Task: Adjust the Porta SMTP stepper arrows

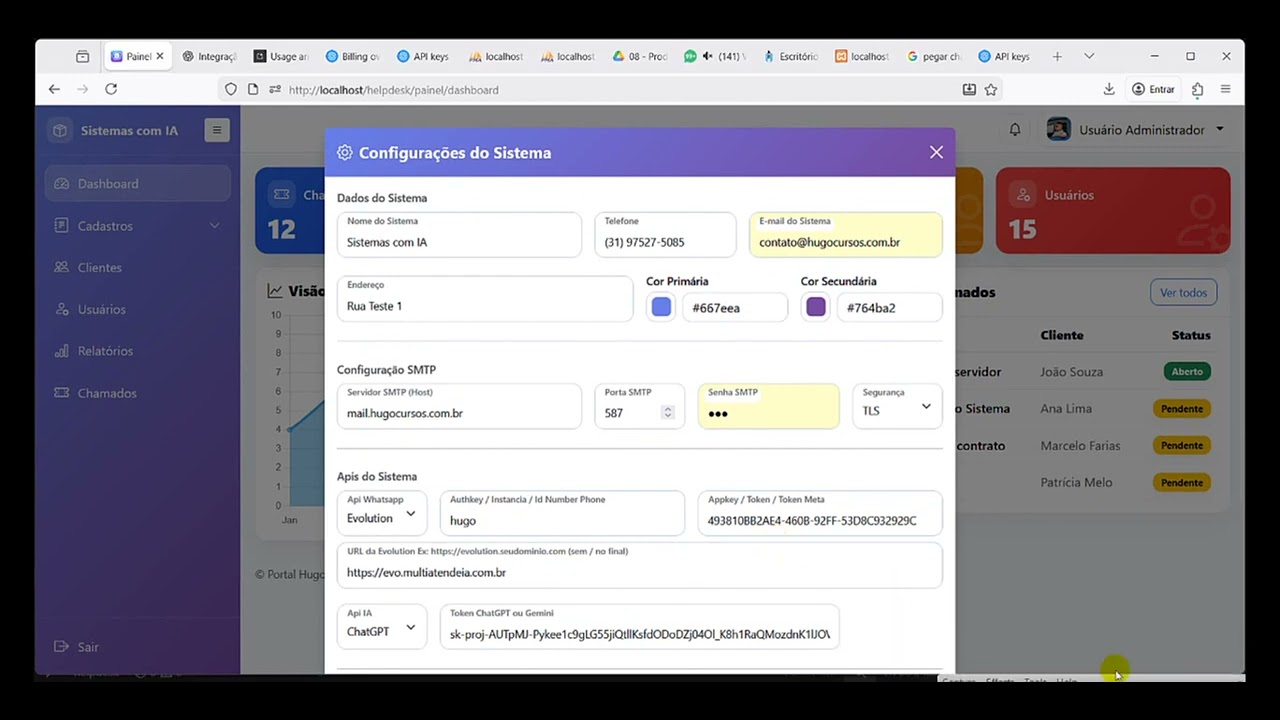Action: tap(668, 413)
